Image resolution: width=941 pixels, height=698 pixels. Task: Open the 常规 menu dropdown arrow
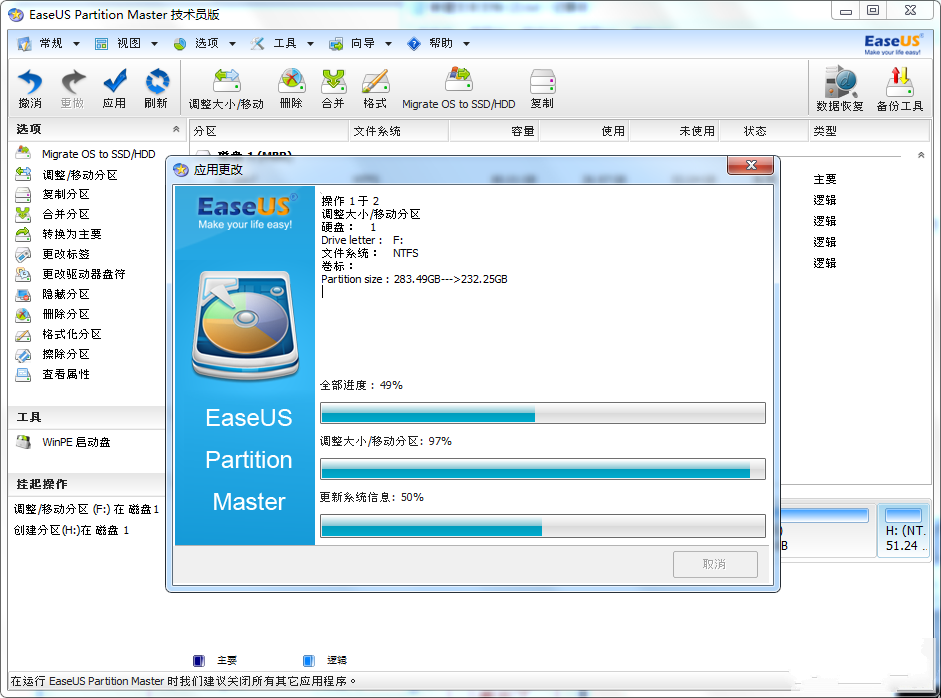(76, 44)
